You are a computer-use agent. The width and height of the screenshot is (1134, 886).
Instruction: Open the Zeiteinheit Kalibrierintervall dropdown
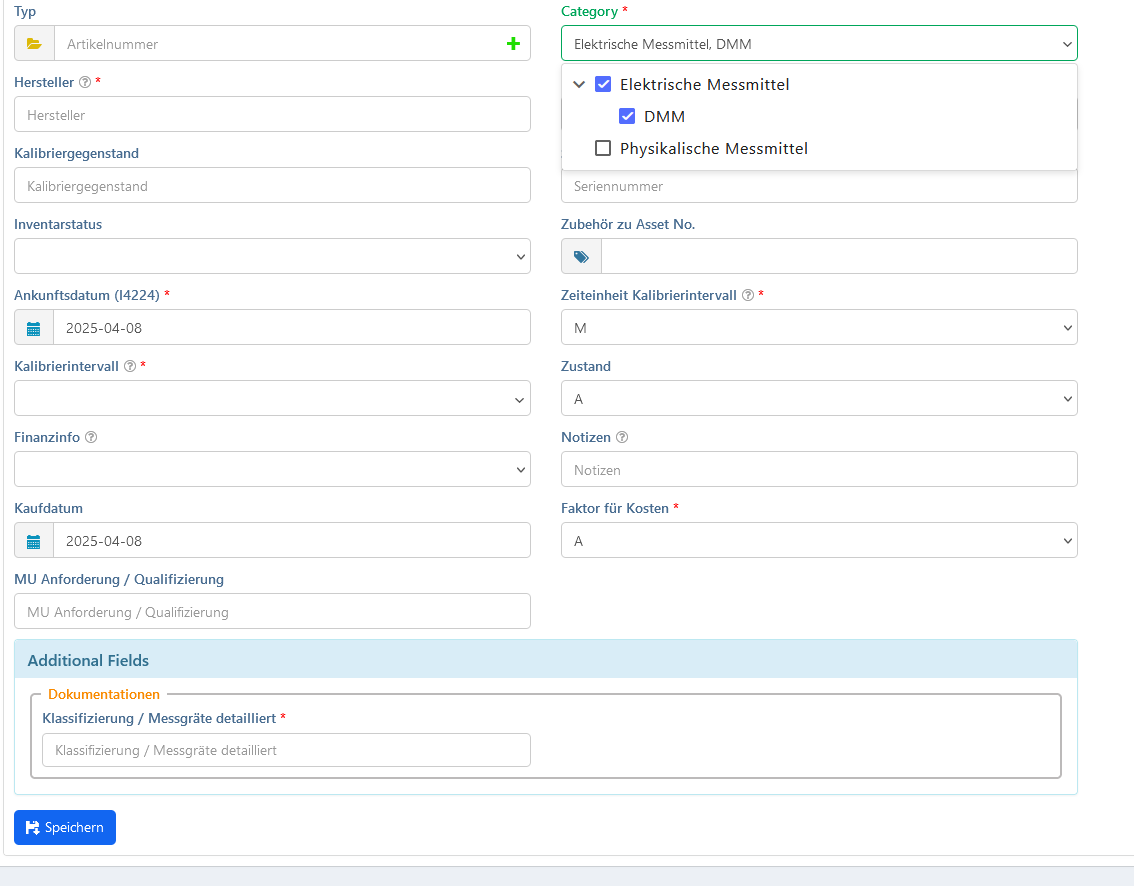818,328
